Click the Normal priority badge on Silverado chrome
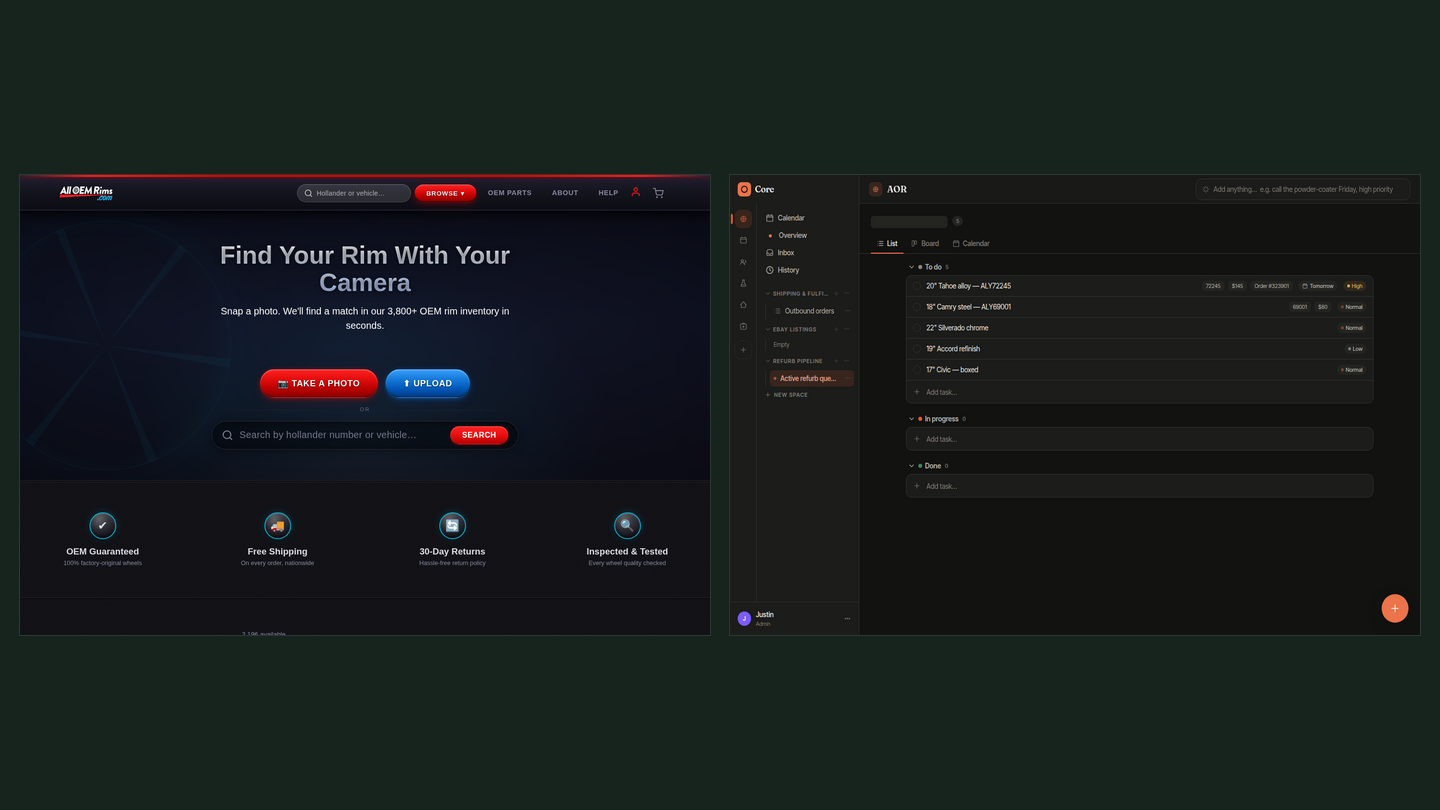The height and width of the screenshot is (810, 1440). tap(1352, 328)
